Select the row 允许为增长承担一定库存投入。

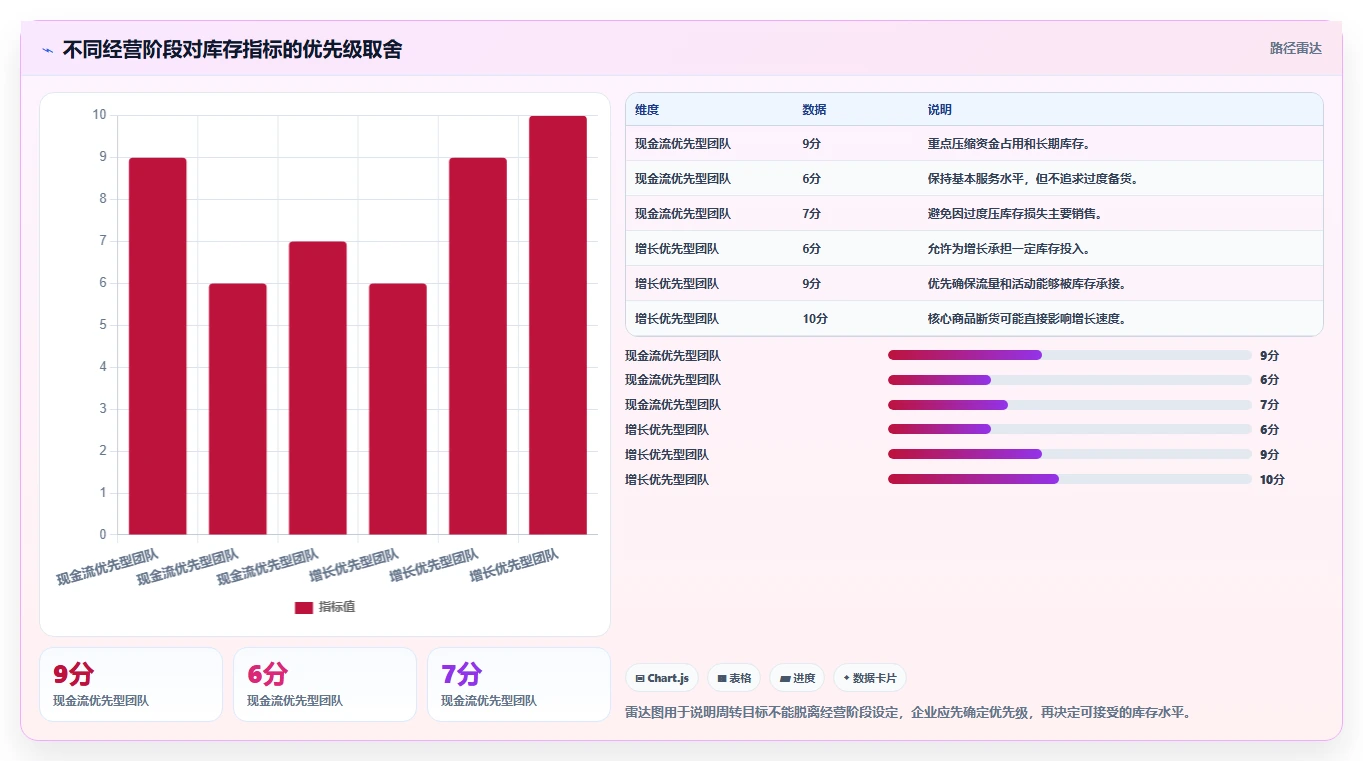[974, 249]
